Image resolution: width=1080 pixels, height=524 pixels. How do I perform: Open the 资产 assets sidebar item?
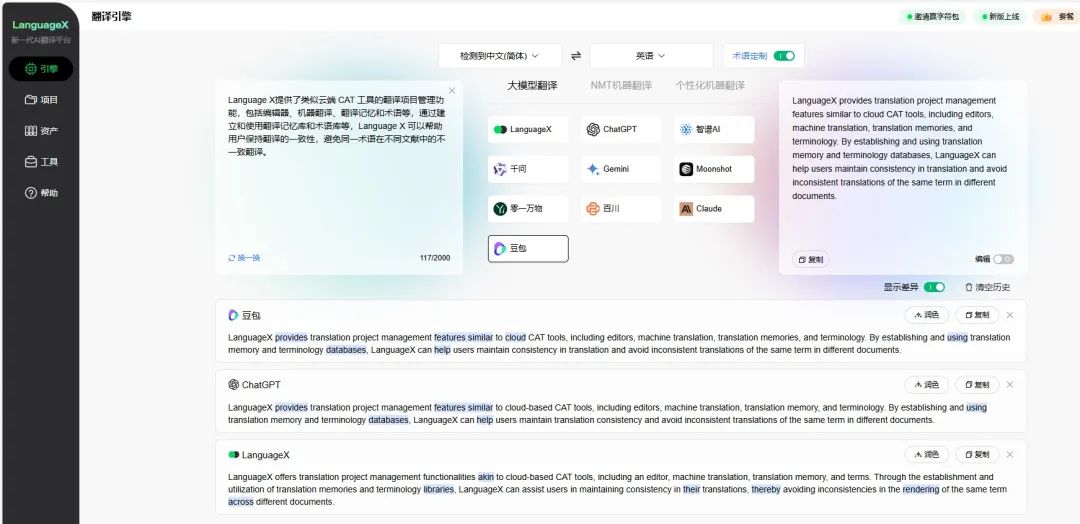pos(41,131)
